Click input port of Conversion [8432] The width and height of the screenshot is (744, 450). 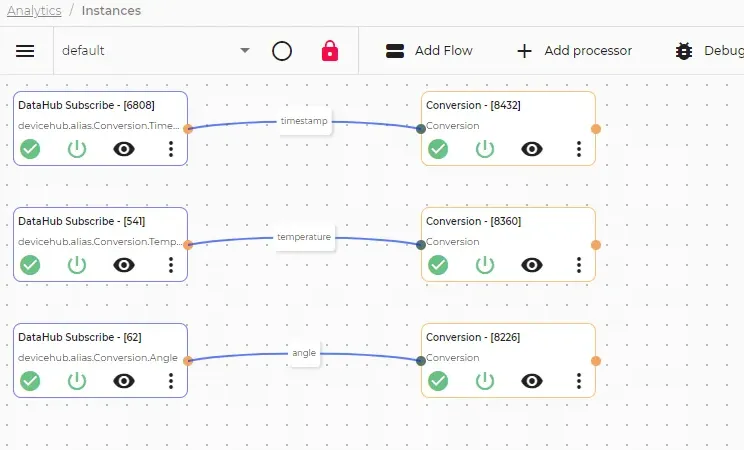coord(421,129)
